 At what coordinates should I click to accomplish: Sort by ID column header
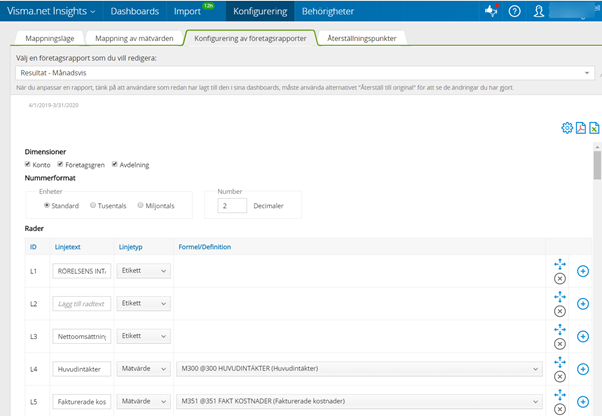coord(33,247)
